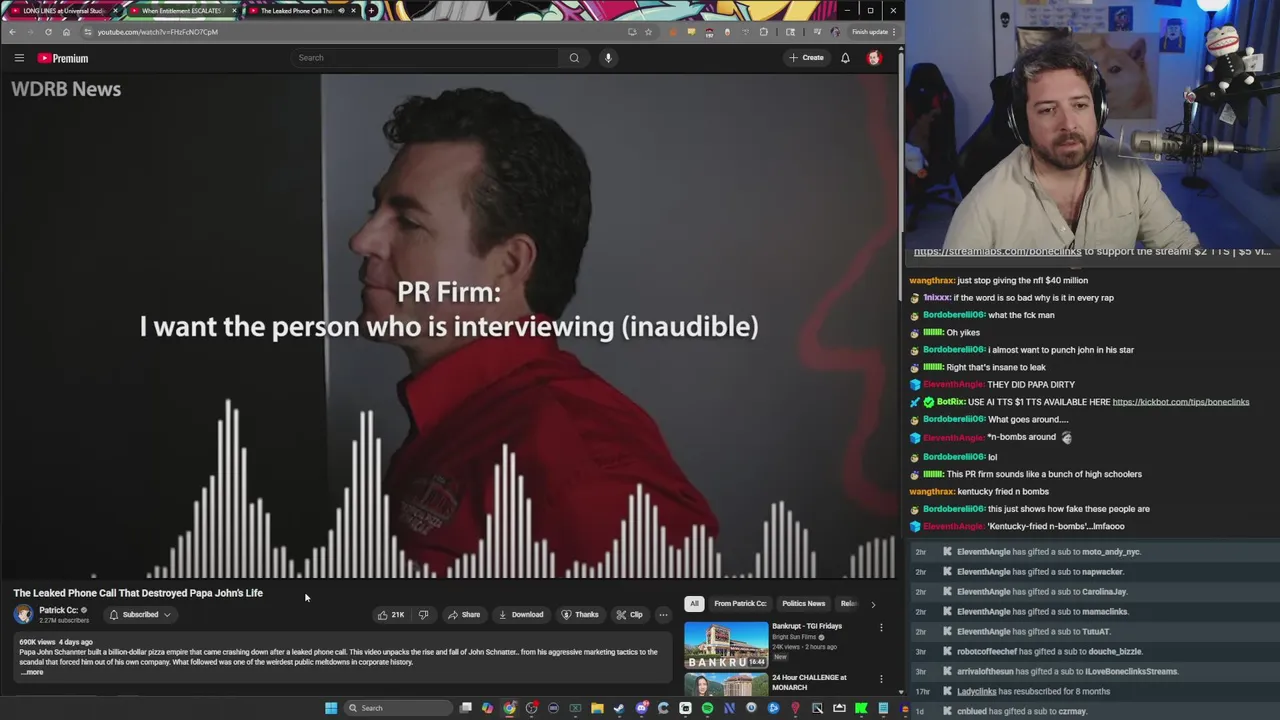Image resolution: width=1280 pixels, height=720 pixels.
Task: Open the YouTube hamburger guide menu
Action: tap(19, 58)
